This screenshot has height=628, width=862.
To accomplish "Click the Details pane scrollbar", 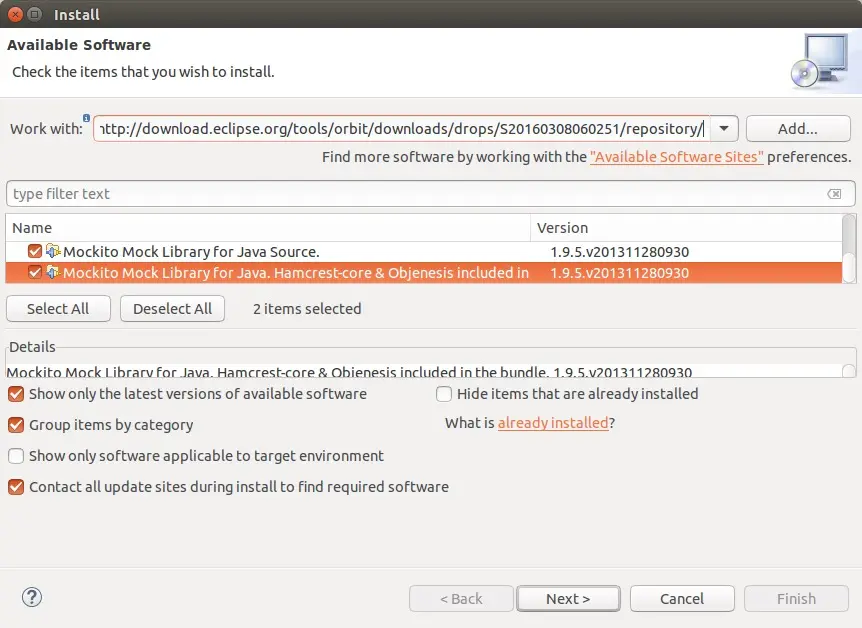I will tap(849, 370).
